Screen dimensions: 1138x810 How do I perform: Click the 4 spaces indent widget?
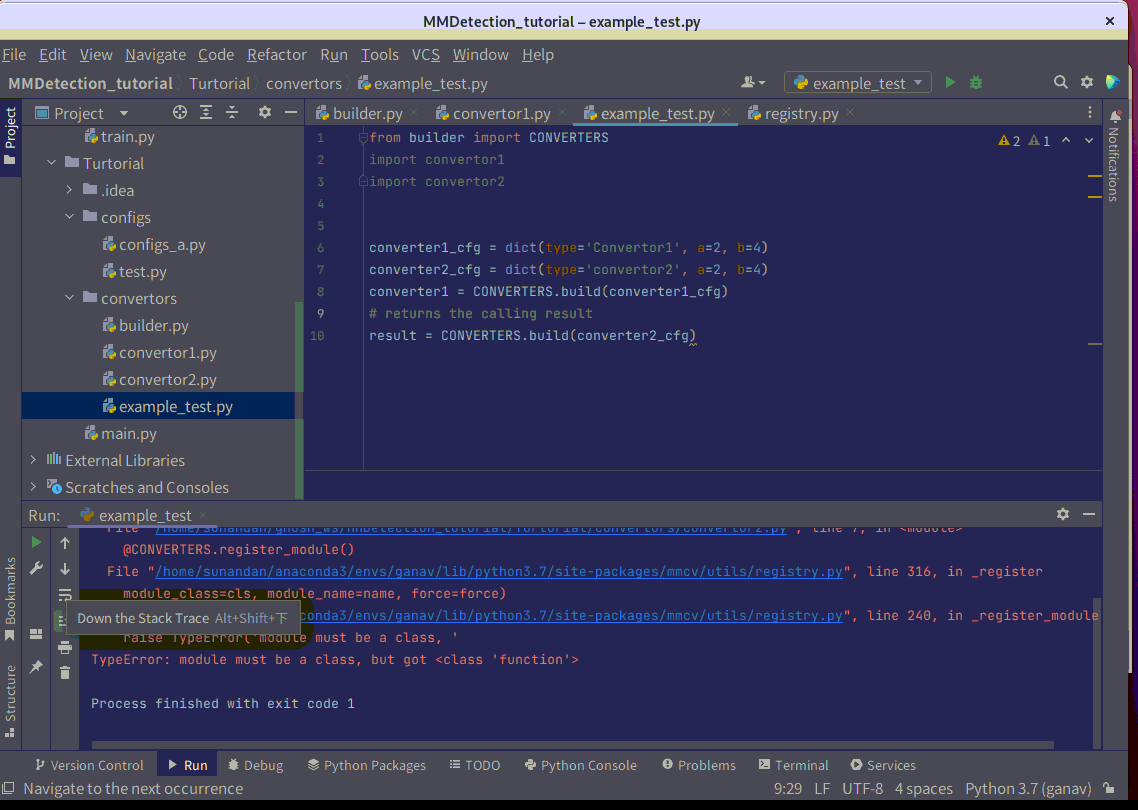(923, 788)
